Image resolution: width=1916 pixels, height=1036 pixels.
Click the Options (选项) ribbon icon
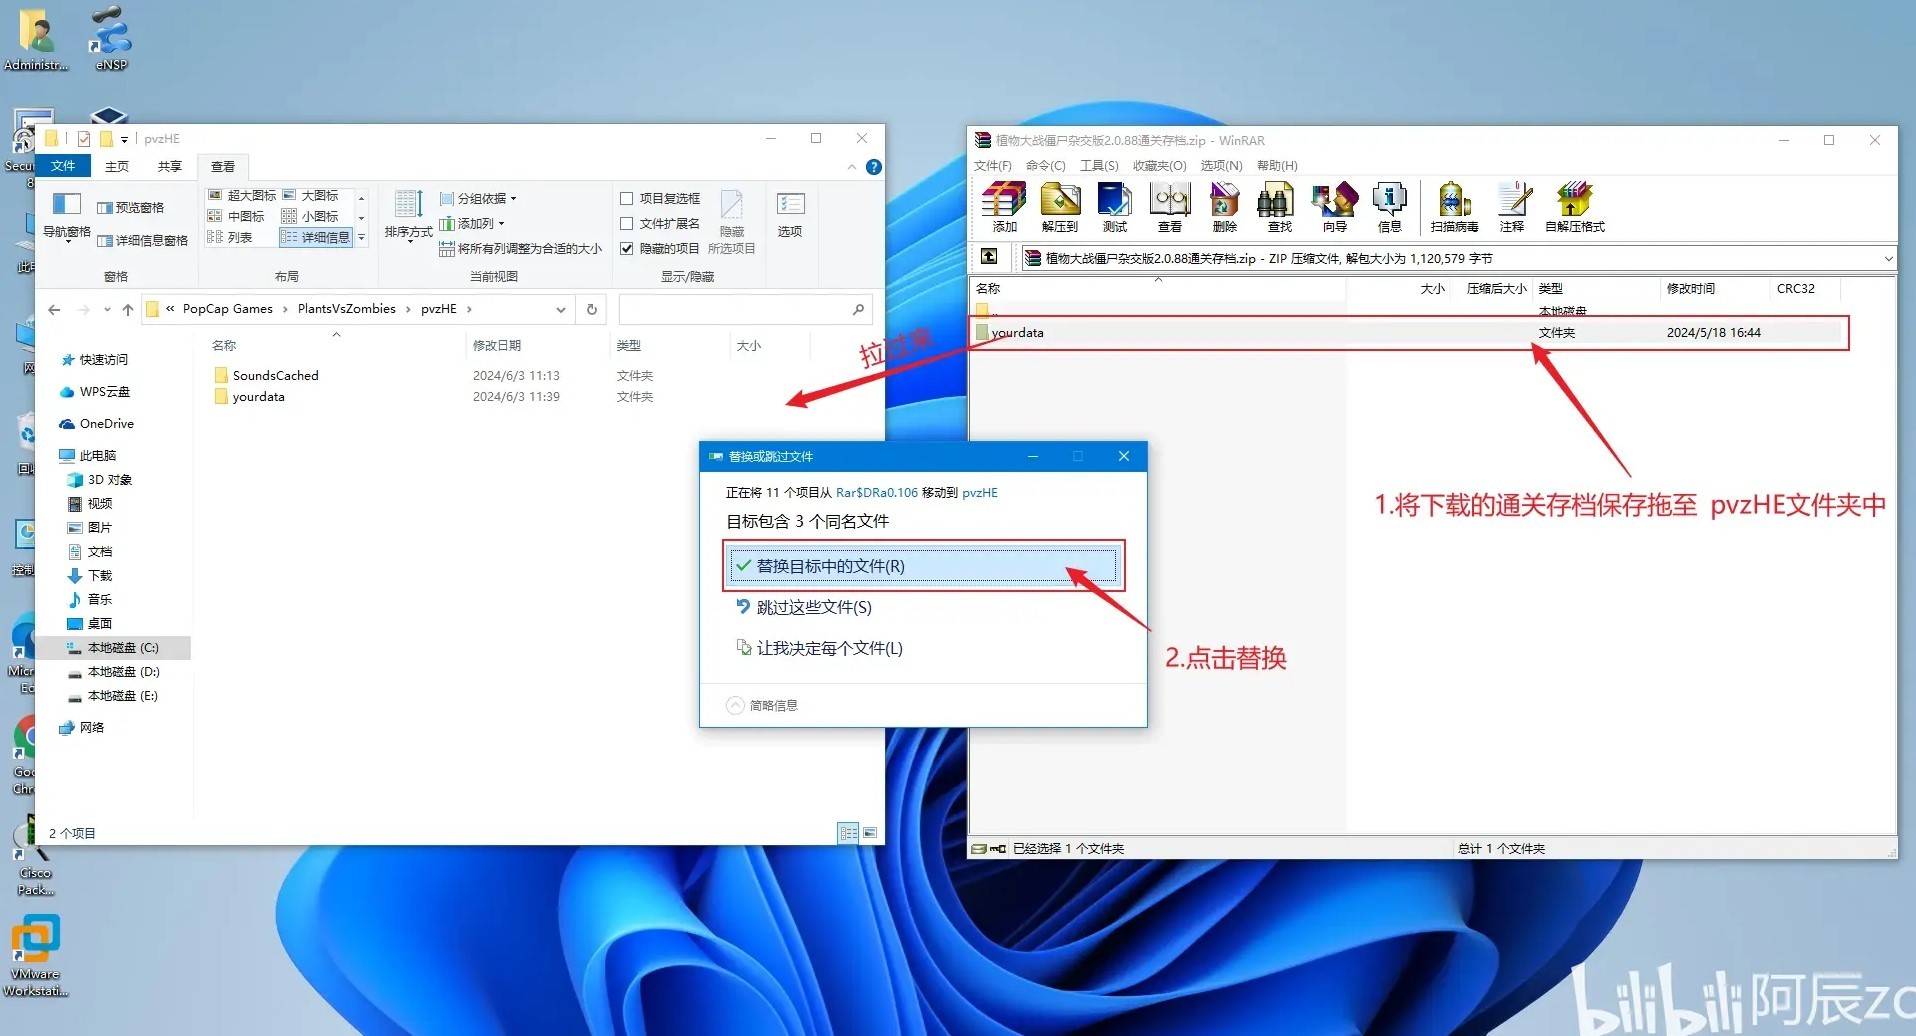(790, 216)
